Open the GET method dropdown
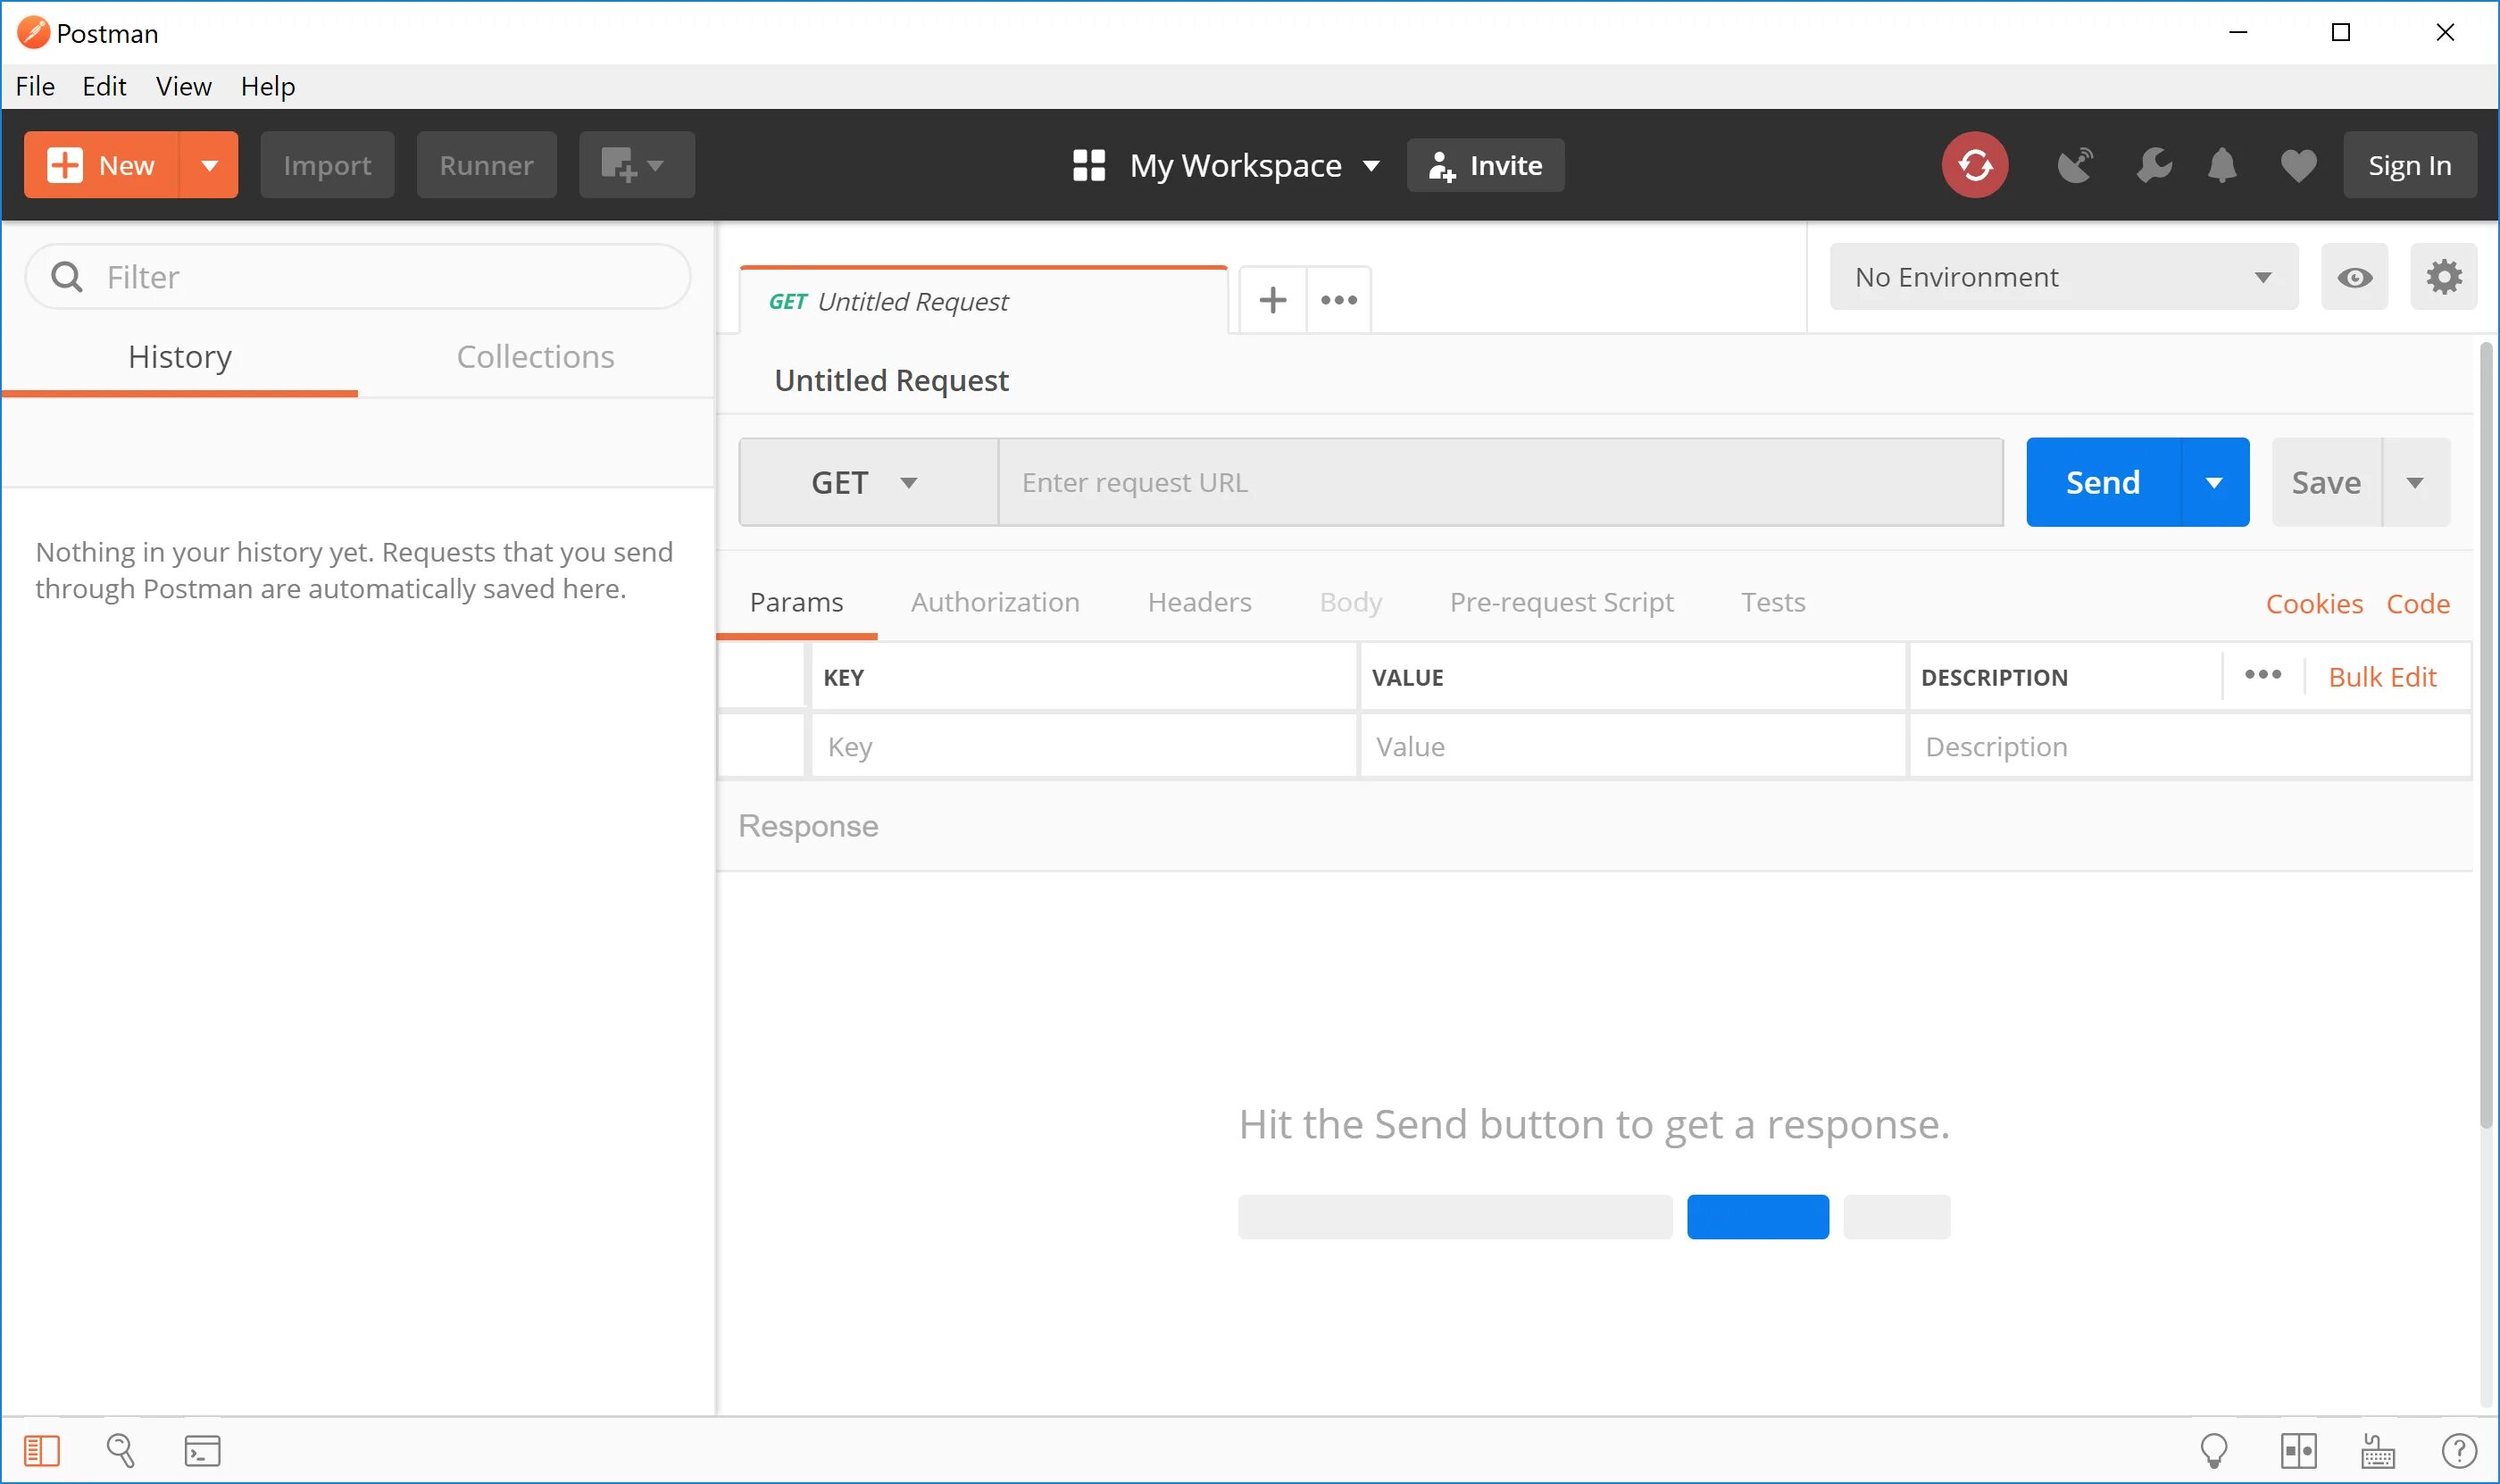The image size is (2500, 1484). pos(866,483)
